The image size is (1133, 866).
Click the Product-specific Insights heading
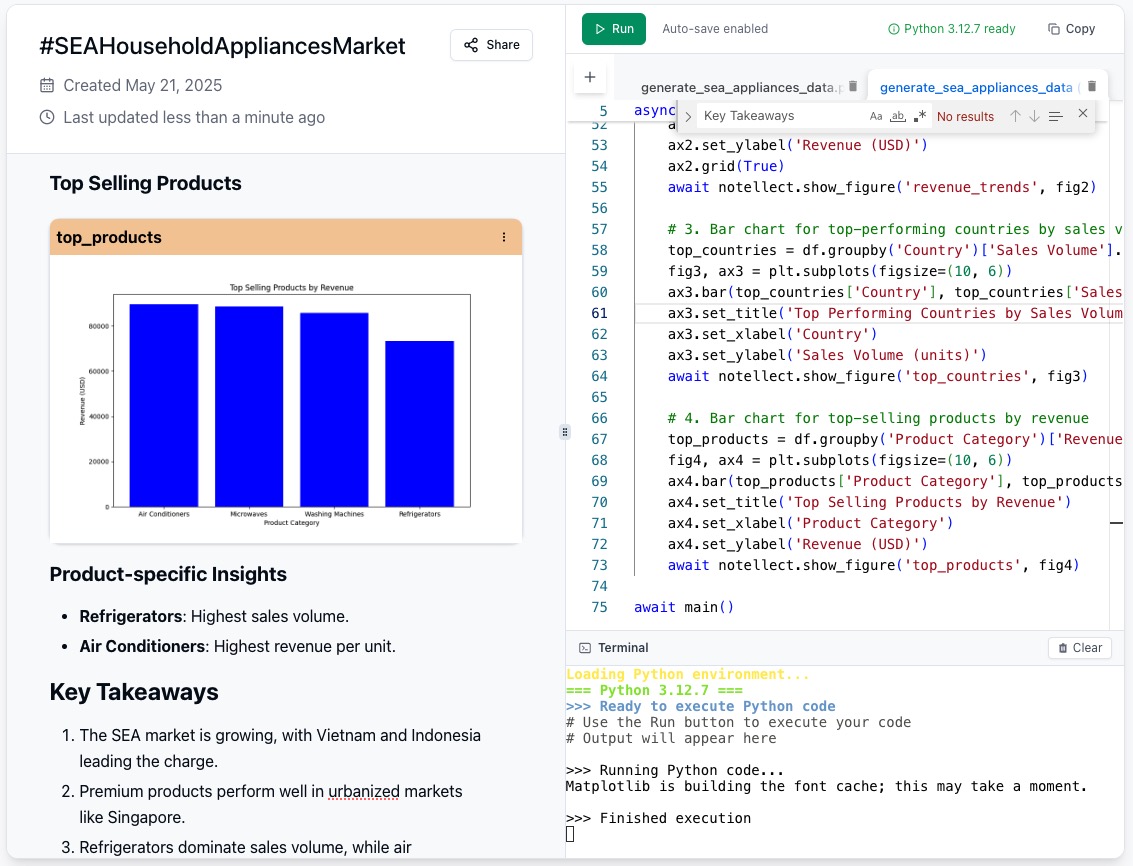point(168,574)
